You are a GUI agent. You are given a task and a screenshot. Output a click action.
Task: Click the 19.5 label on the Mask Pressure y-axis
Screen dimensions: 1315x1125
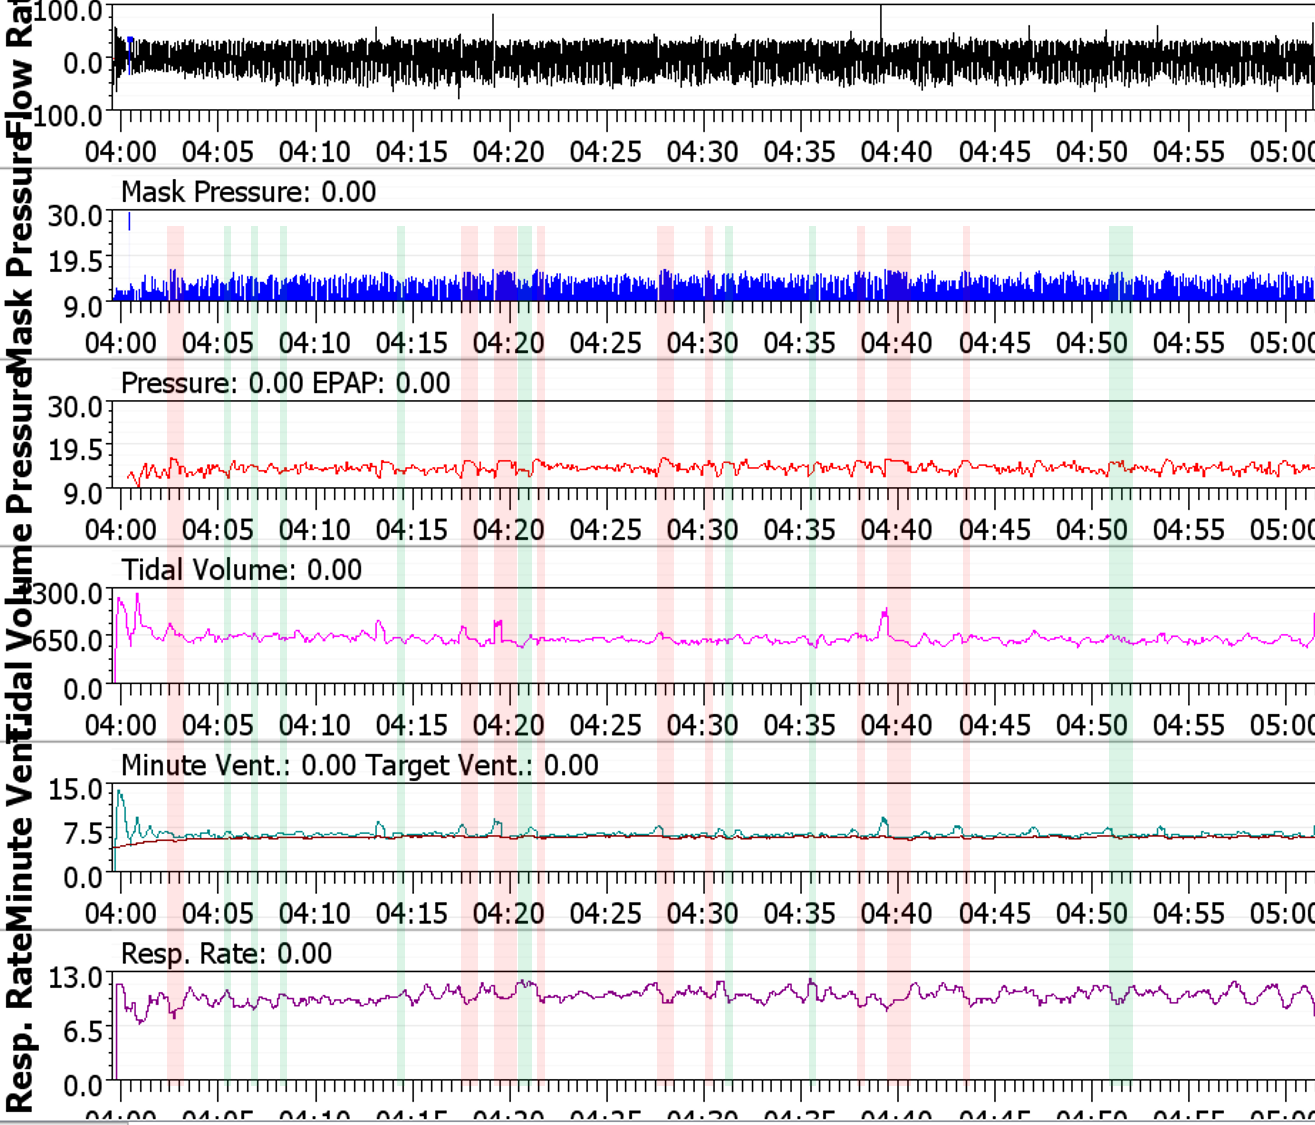75,261
